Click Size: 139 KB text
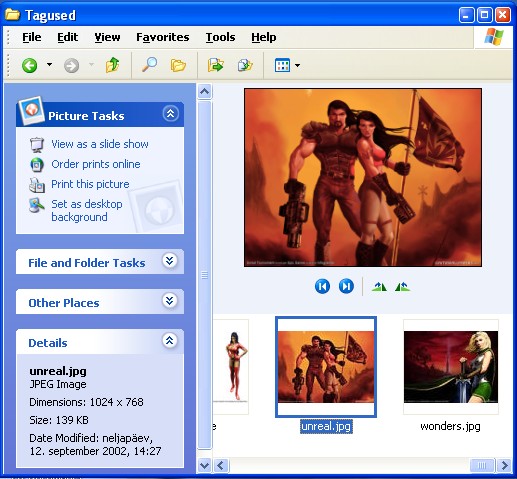This screenshot has height=479, width=517. (59, 420)
